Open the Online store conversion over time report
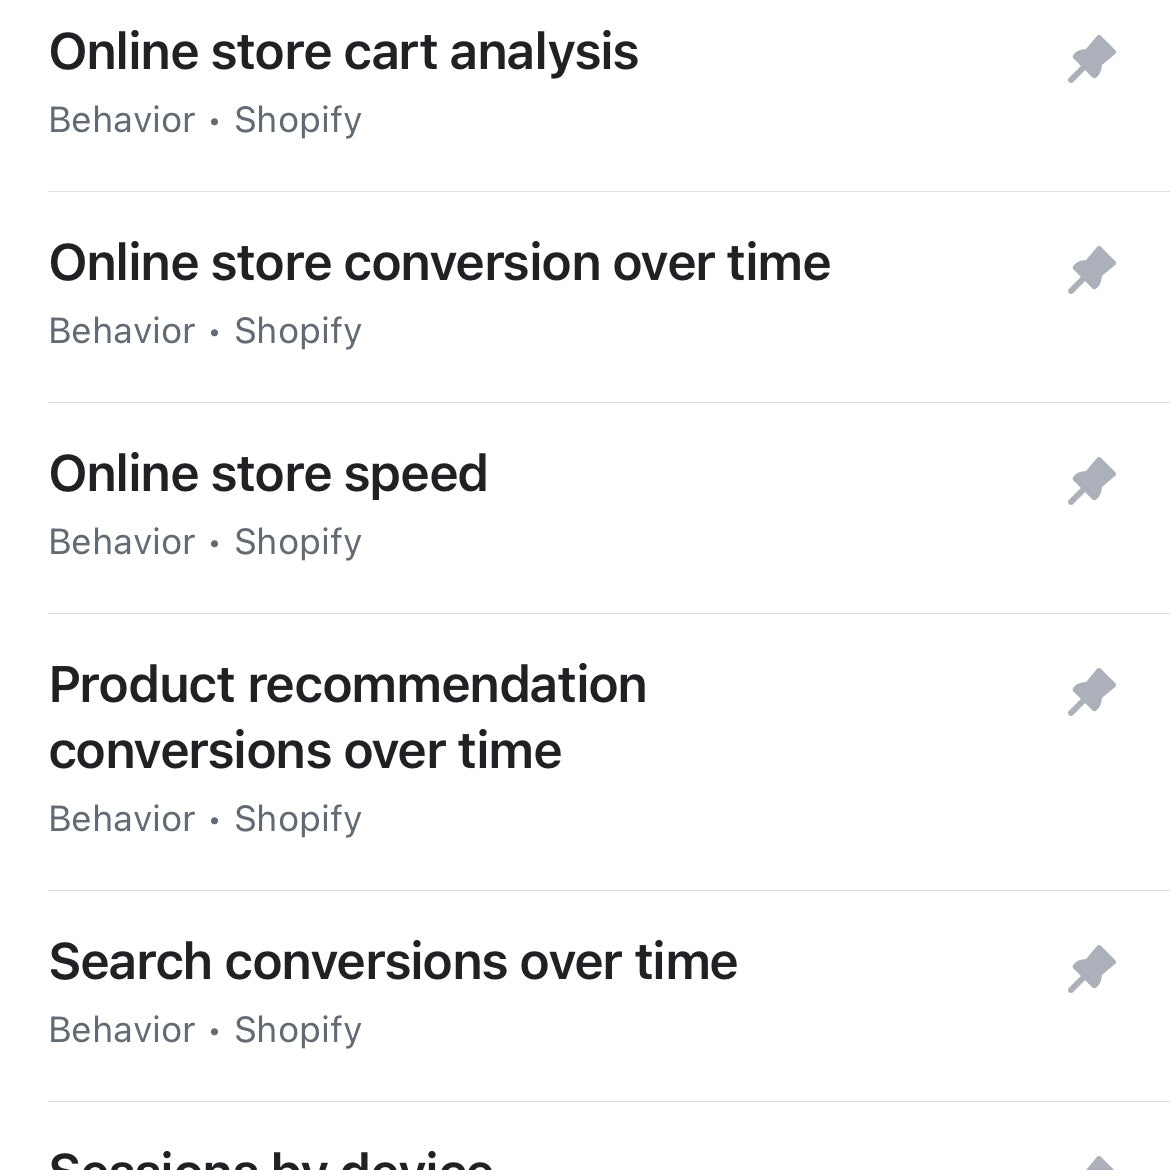 click(440, 262)
